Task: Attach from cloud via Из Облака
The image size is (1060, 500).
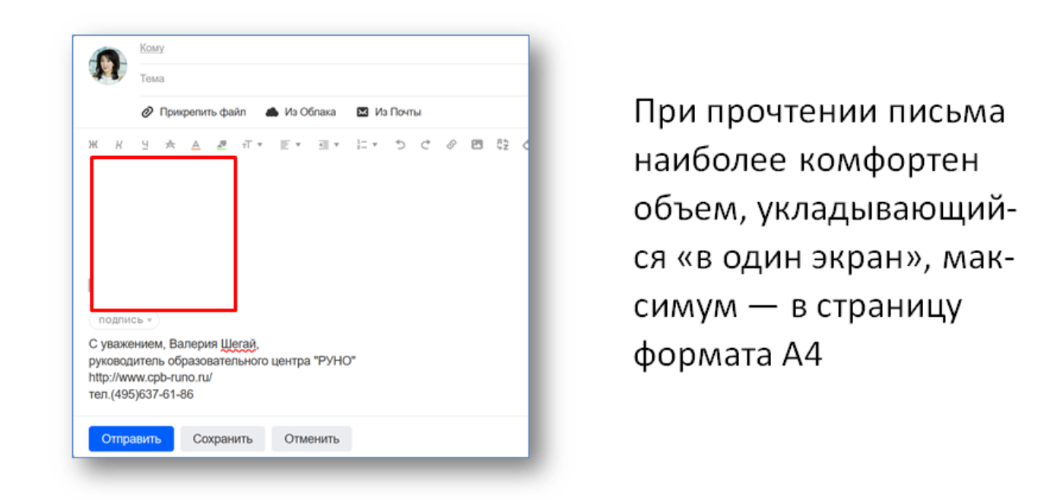Action: 301,112
